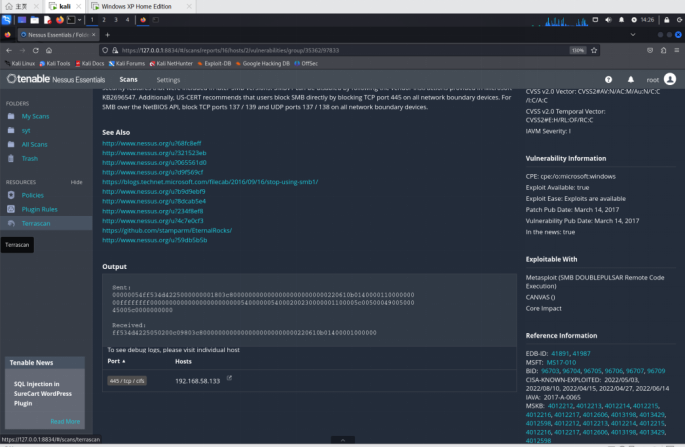Open the stop-using-smb1 technet blog link
This screenshot has width=685, height=448.
[x=210, y=182]
